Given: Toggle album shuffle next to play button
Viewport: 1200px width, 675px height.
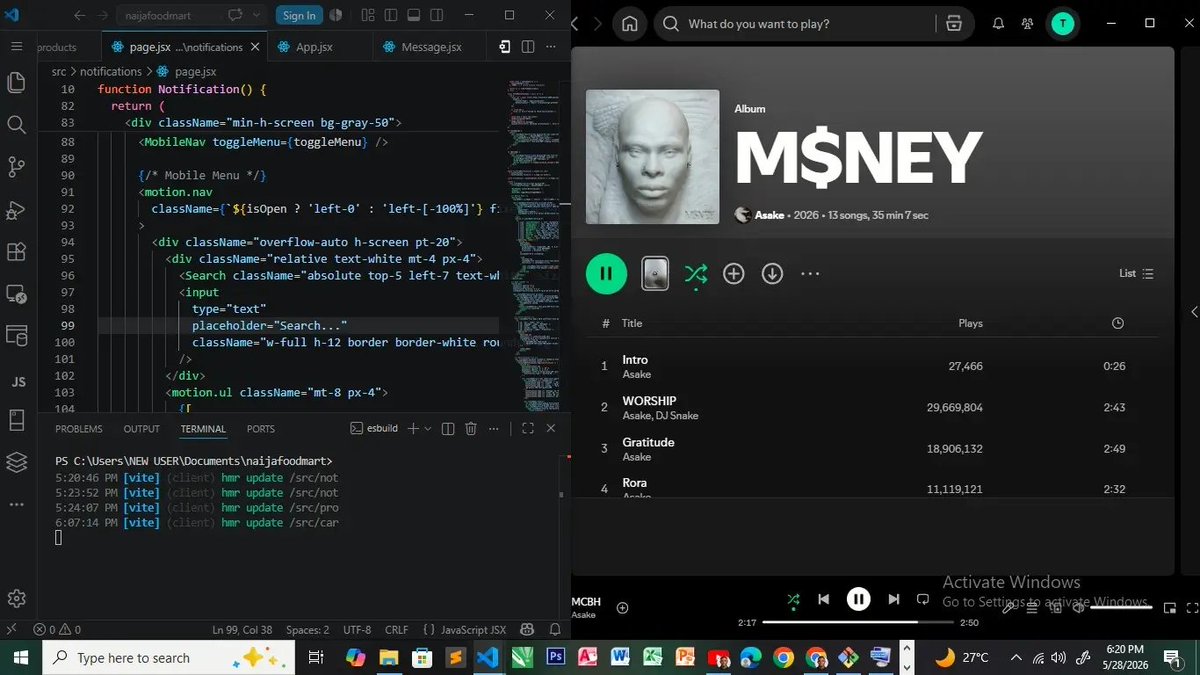Looking at the screenshot, I should point(696,274).
